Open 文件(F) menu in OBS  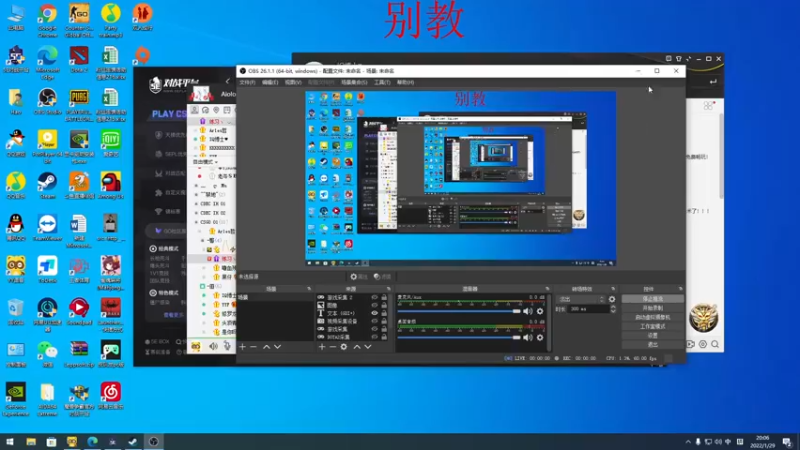point(247,83)
